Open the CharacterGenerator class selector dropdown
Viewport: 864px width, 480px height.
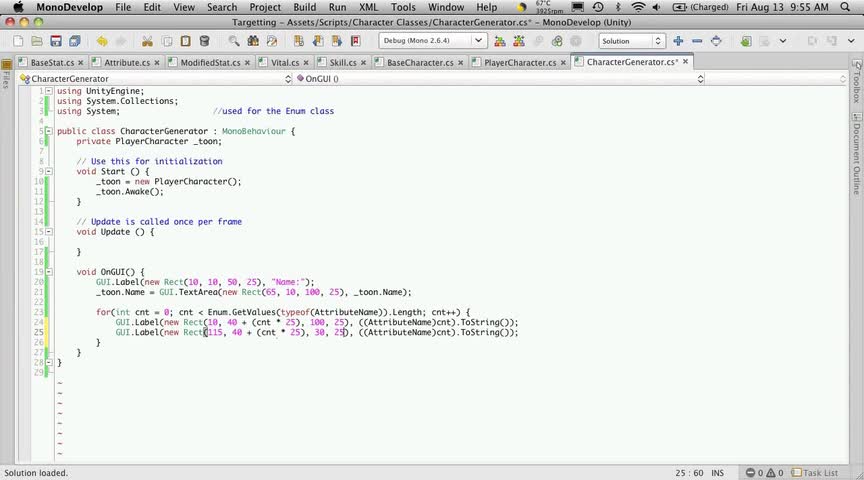[155, 79]
